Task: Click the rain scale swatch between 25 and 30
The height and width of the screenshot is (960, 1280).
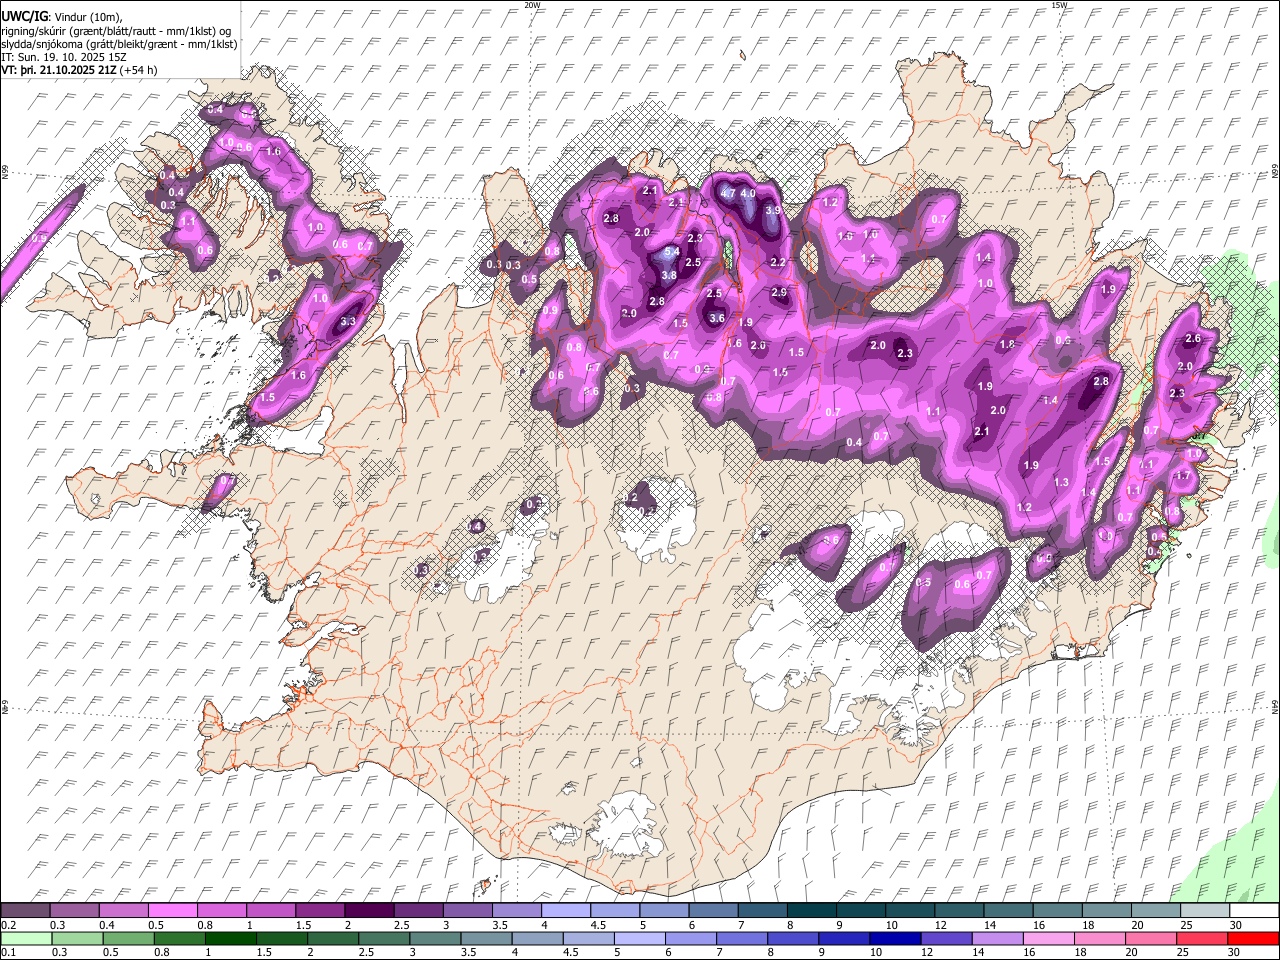Action: (1201, 938)
